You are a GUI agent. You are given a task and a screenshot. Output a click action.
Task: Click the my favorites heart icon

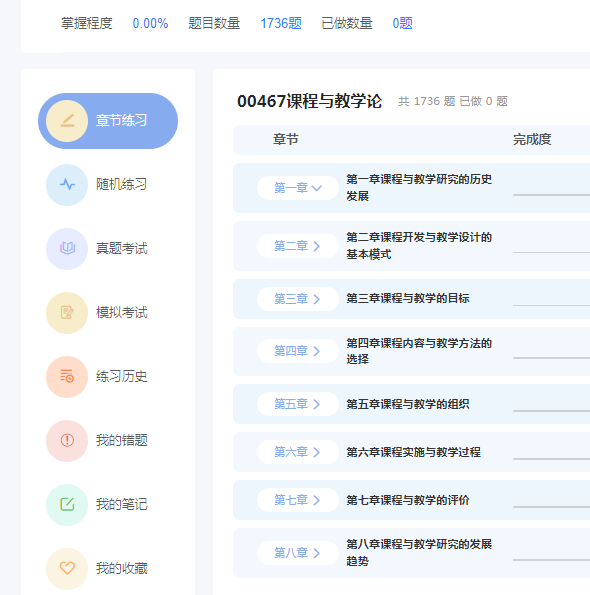[x=67, y=568]
